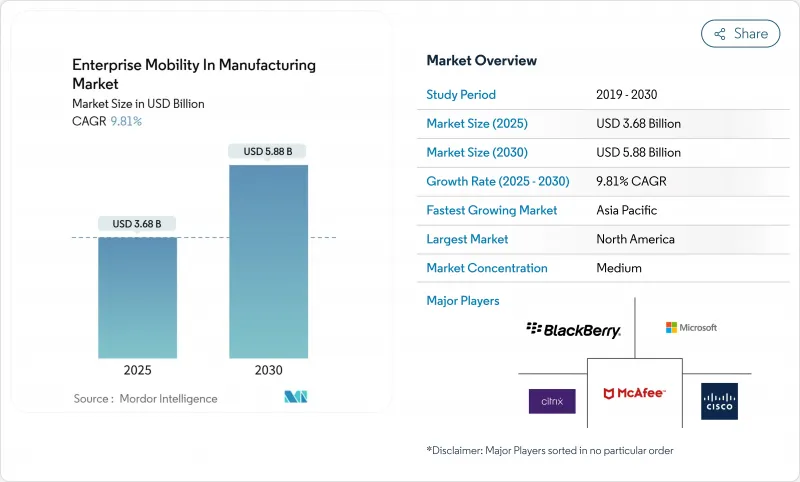Click the BlackBerry logo
800x482 pixels.
[x=574, y=329]
